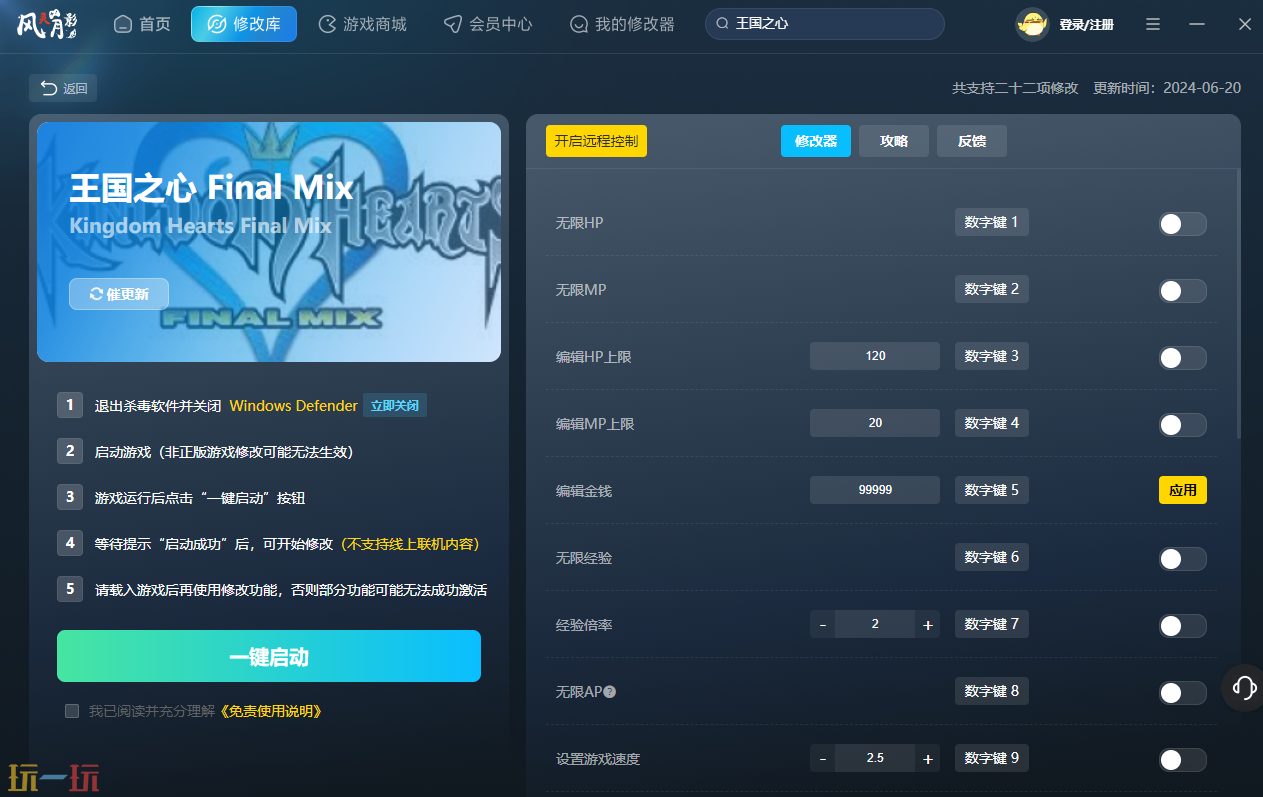Click 编辑金钱 value field 99999
Viewport: 1263px width, 797px height.
pyautogui.click(x=875, y=490)
